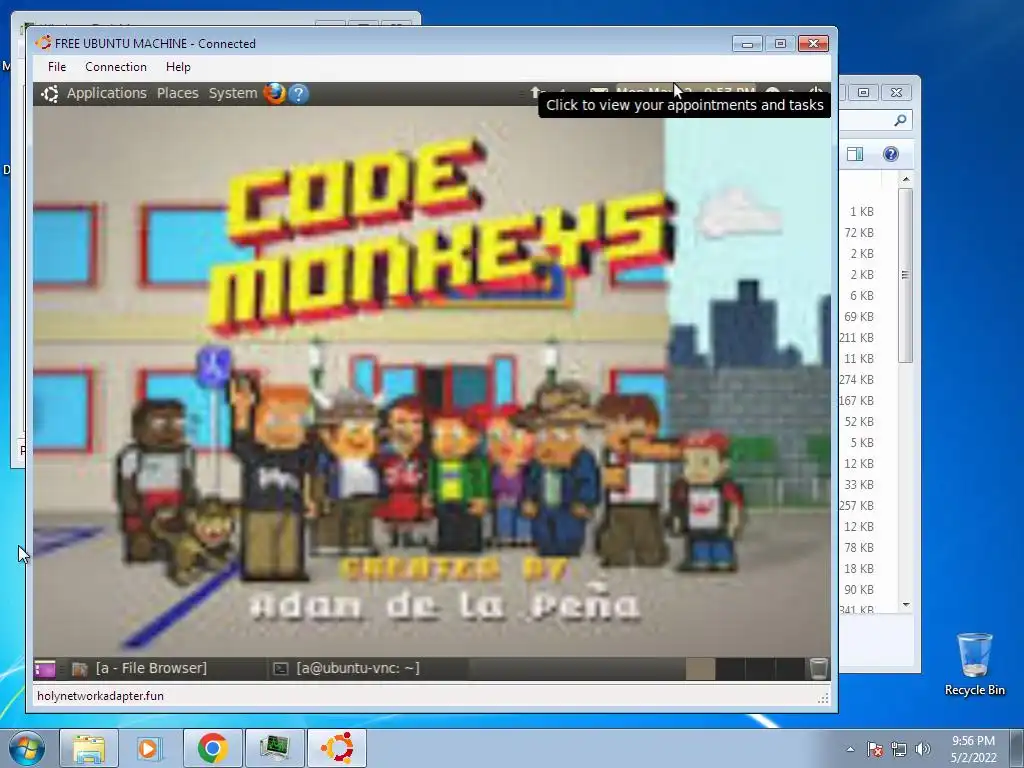Click the Show desktop button at taskbar end
The height and width of the screenshot is (768, 1024).
click(1018, 748)
